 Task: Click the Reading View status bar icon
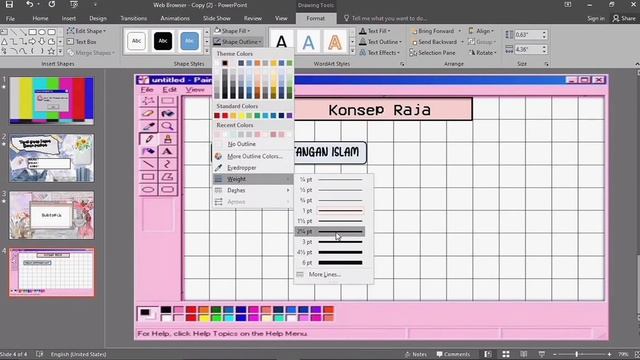524,354
